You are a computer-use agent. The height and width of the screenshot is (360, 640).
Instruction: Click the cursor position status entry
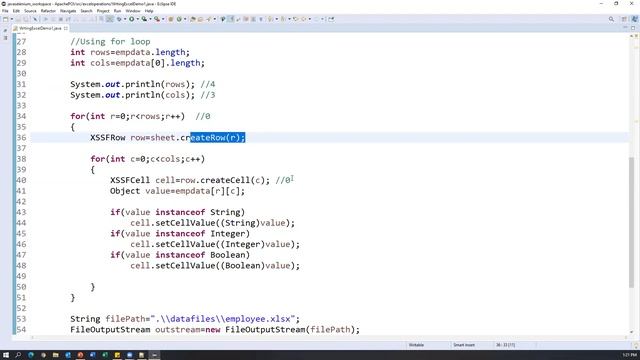[506, 345]
